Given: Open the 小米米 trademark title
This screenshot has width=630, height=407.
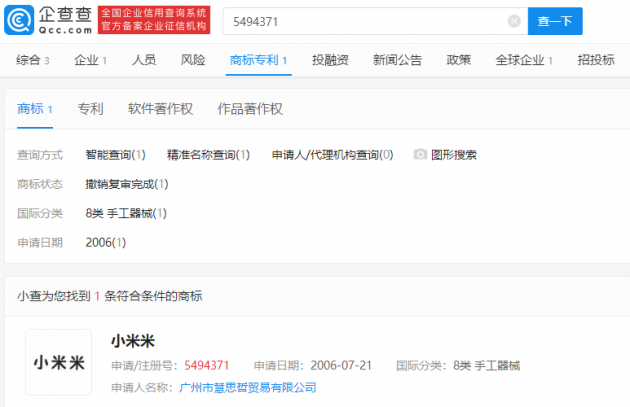Looking at the screenshot, I should pos(133,342).
